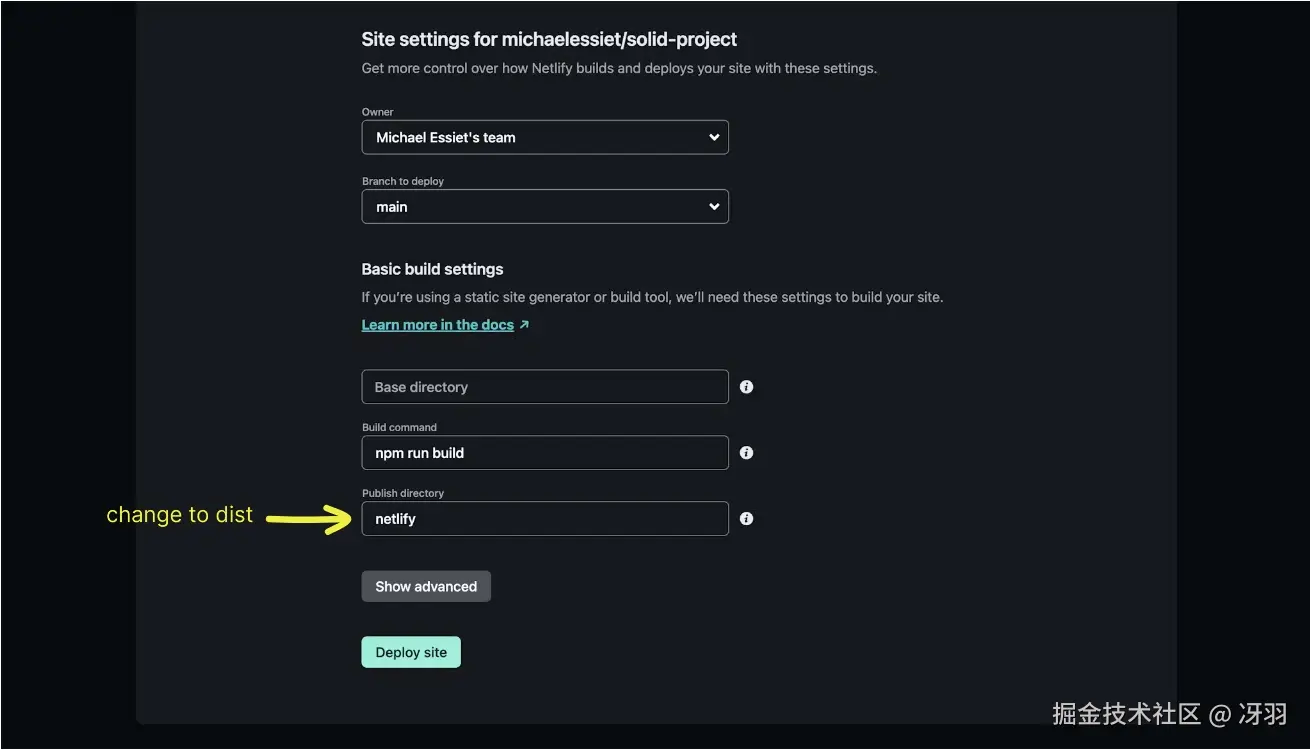Click the chevron arrow in the branch dropdown

click(x=714, y=207)
